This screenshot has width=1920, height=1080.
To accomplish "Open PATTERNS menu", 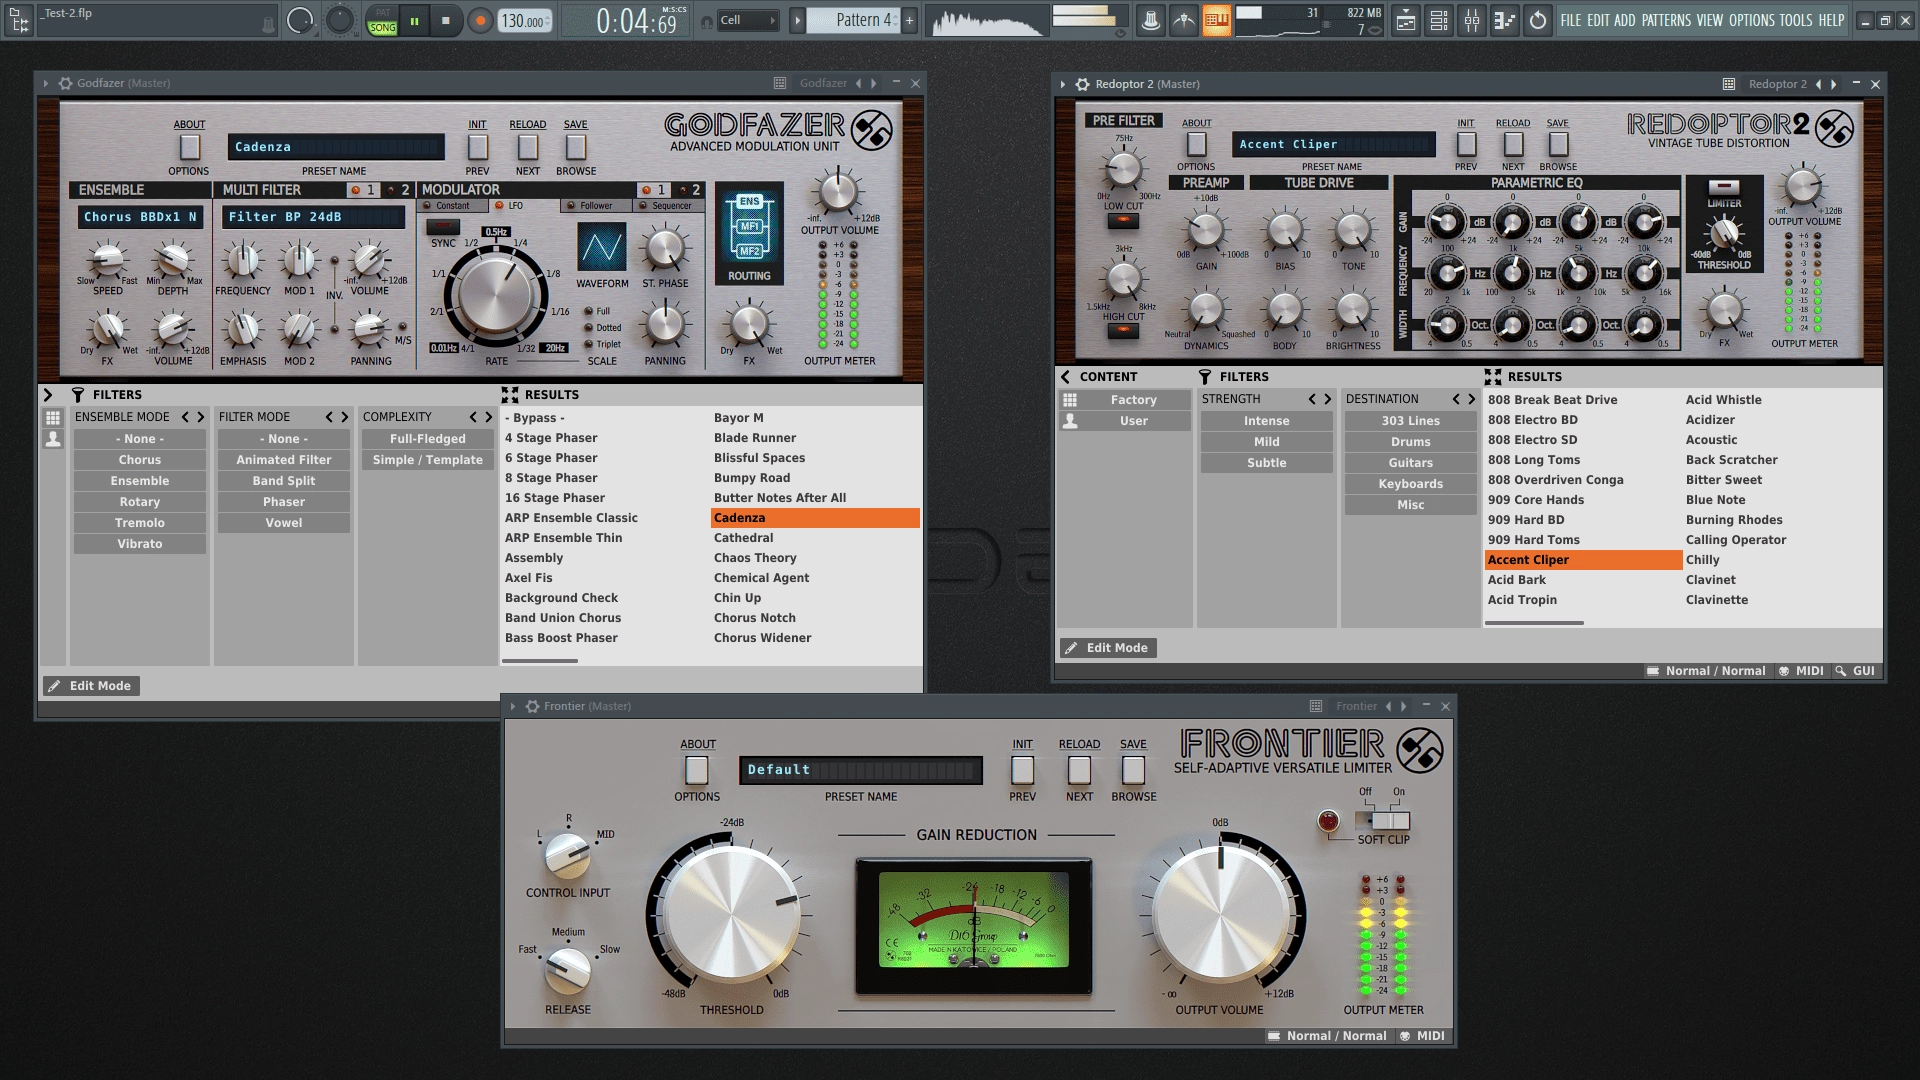I will pyautogui.click(x=1666, y=20).
